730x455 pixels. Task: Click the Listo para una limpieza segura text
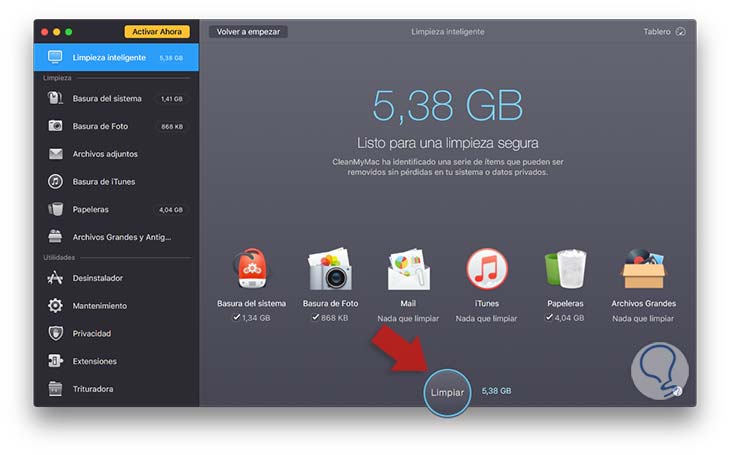coord(447,143)
